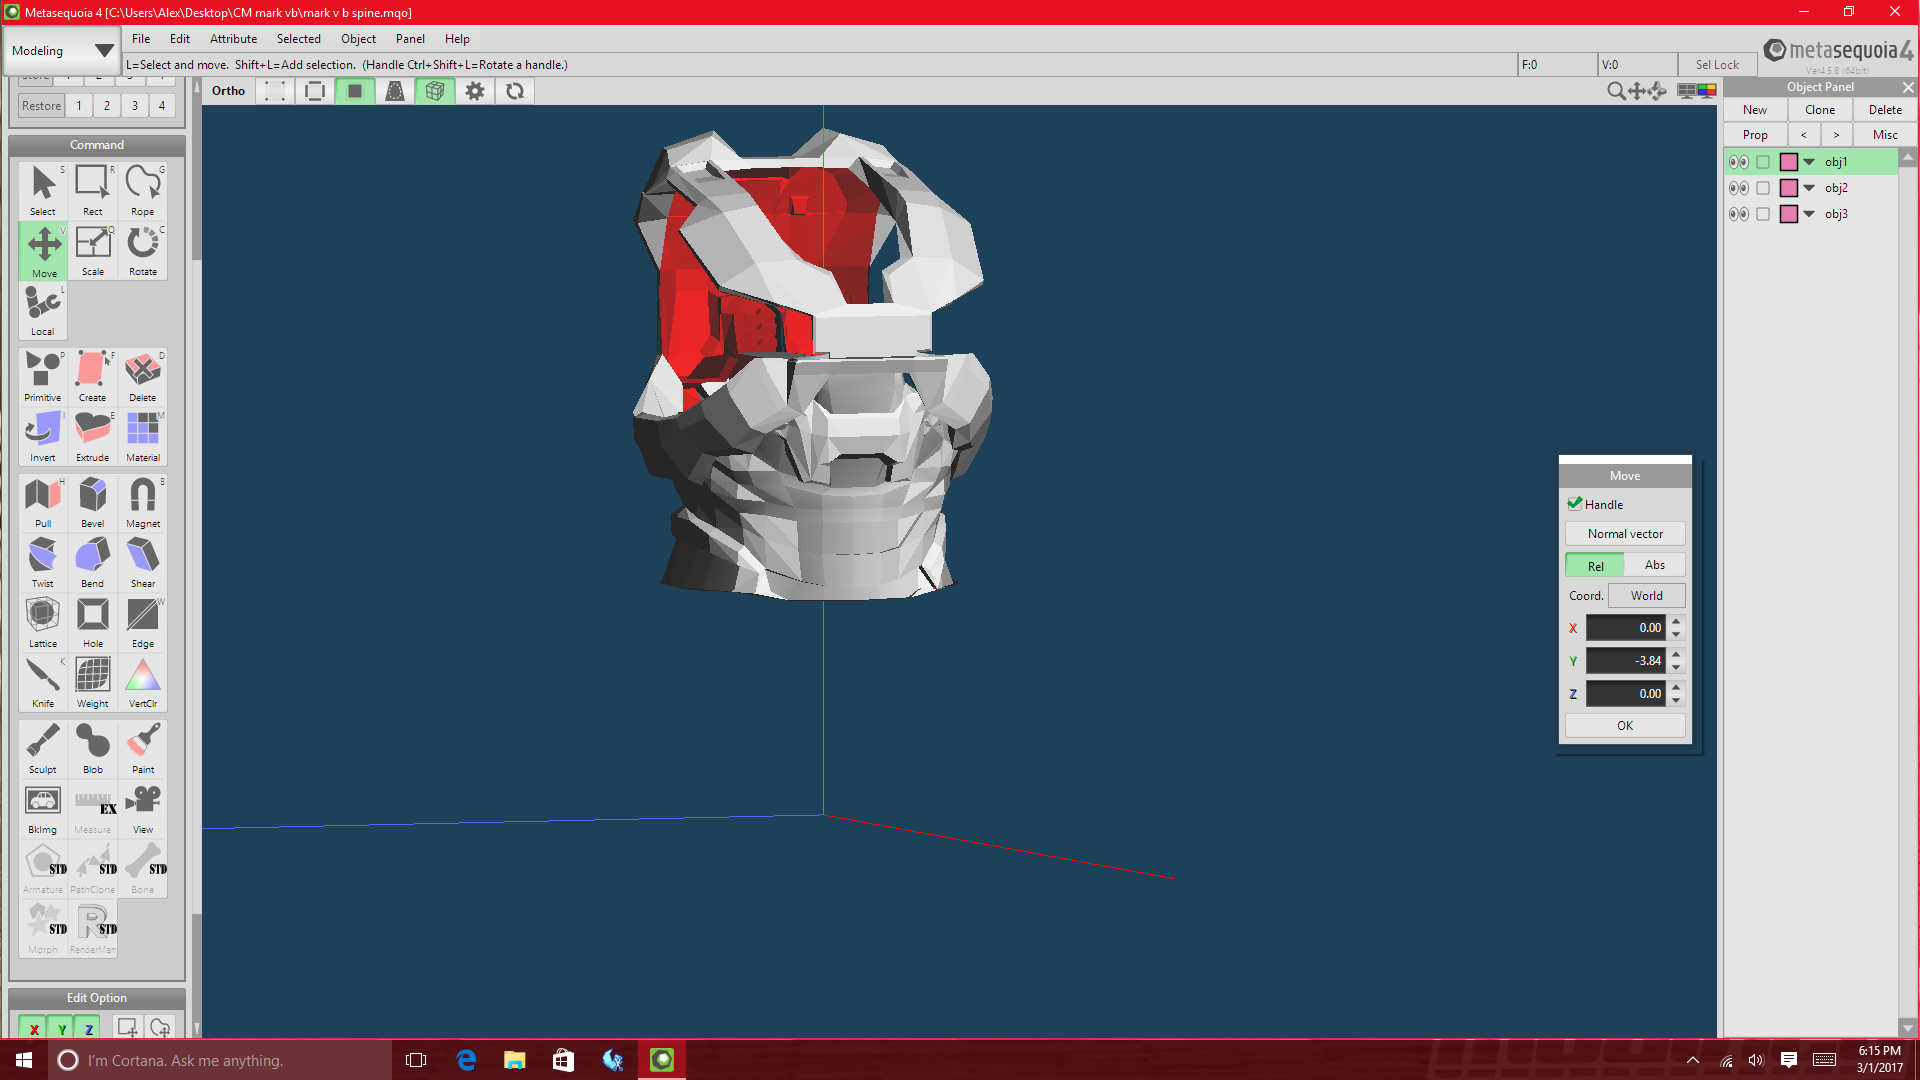Expand the obj2 triangle arrow
Screen dimensions: 1920x1080
(1809, 188)
